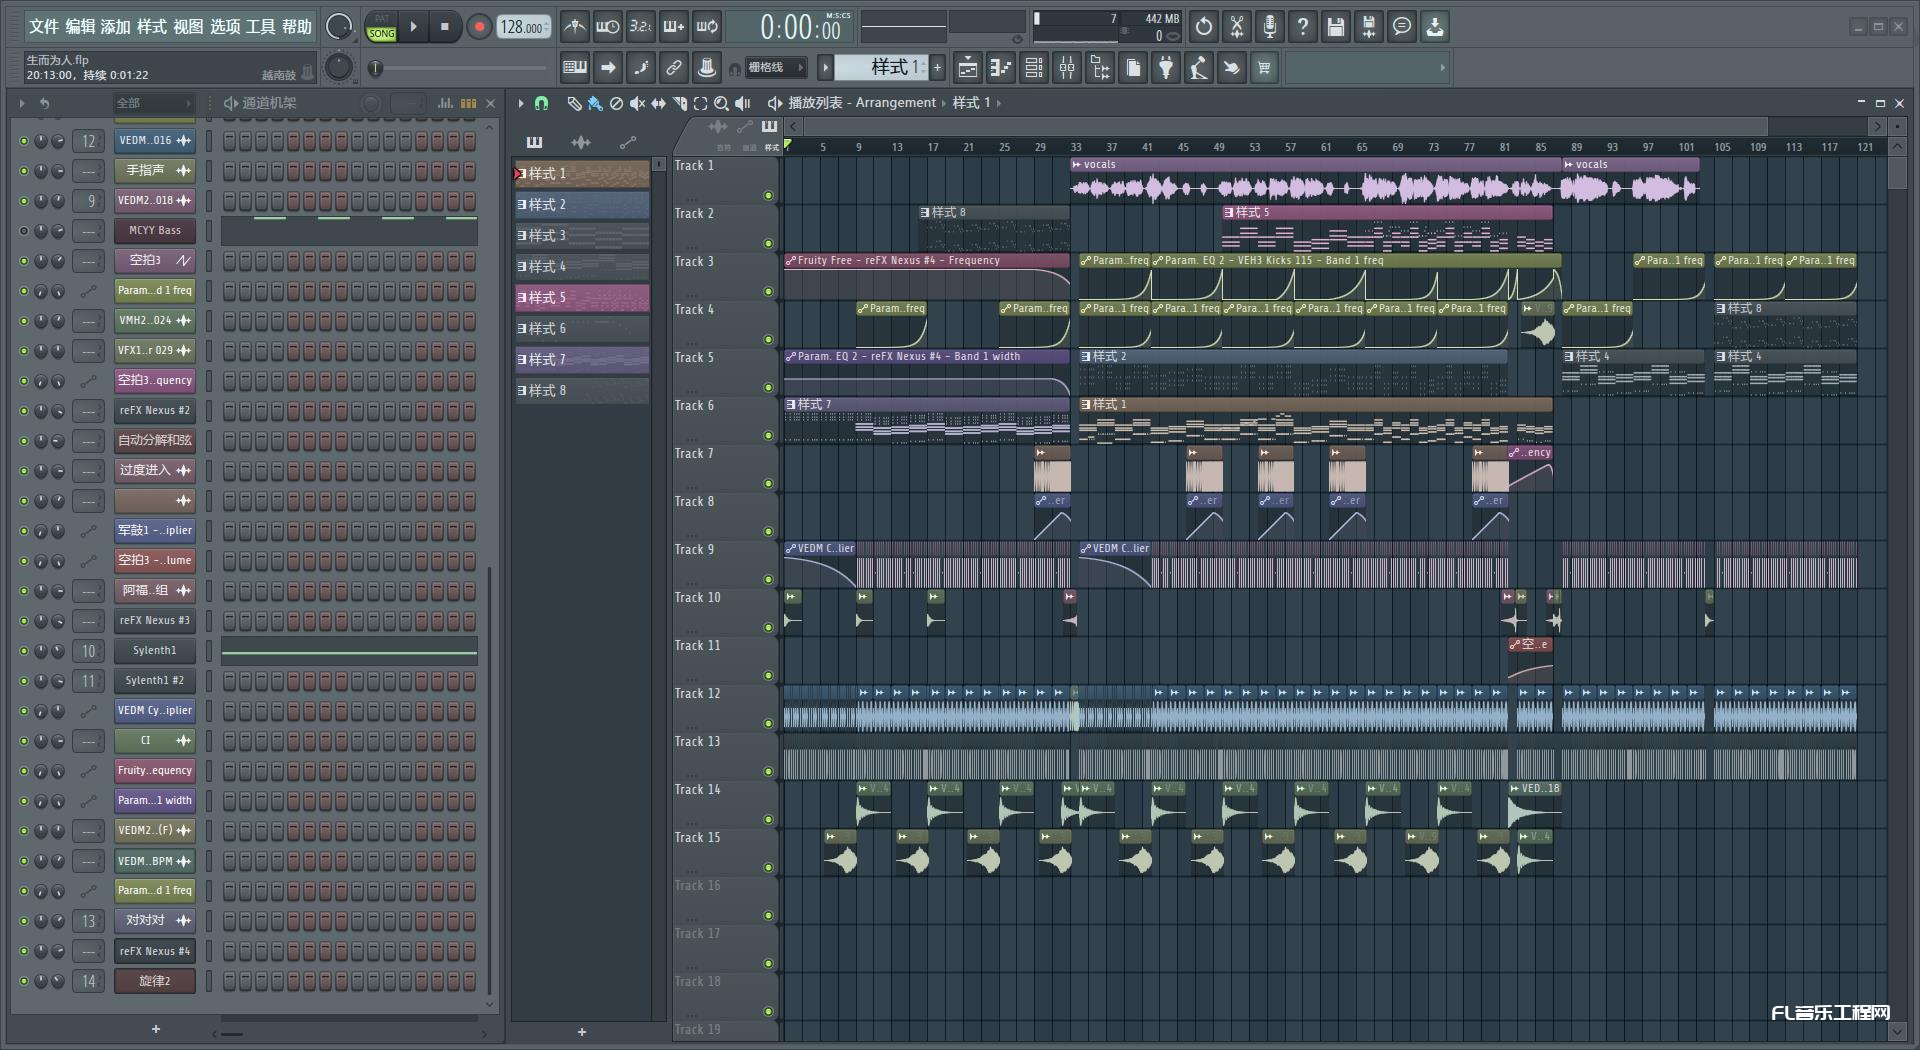Adjust the master volume knob
This screenshot has height=1050, width=1920.
click(x=340, y=27)
